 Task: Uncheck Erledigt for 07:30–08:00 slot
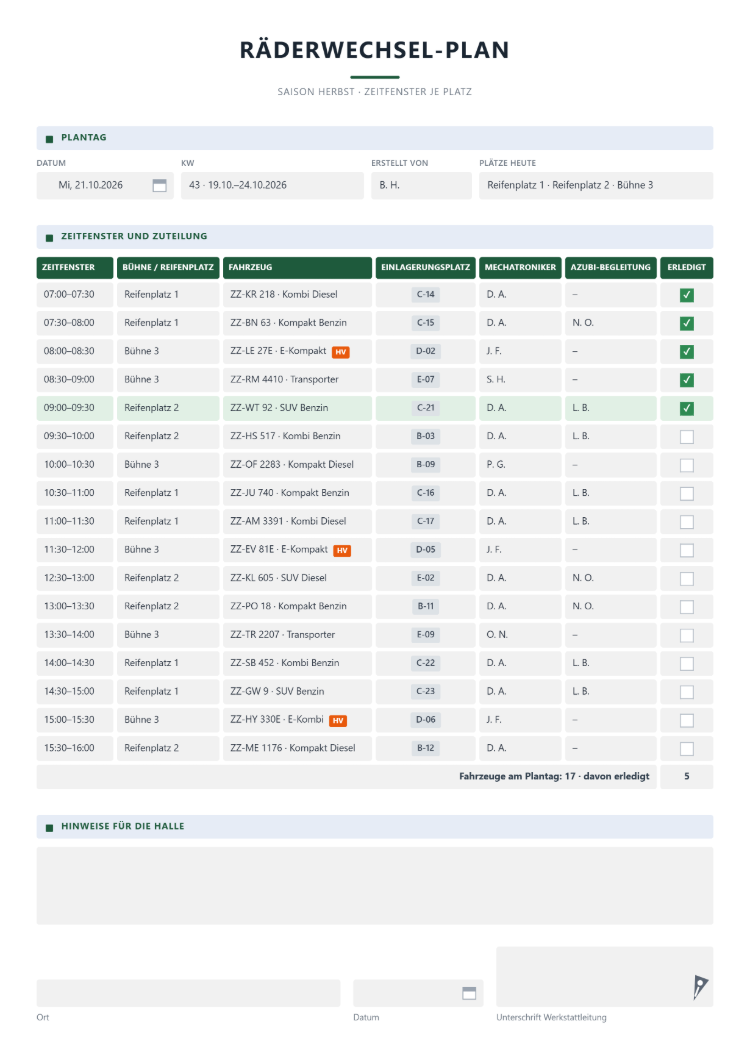[686, 323]
